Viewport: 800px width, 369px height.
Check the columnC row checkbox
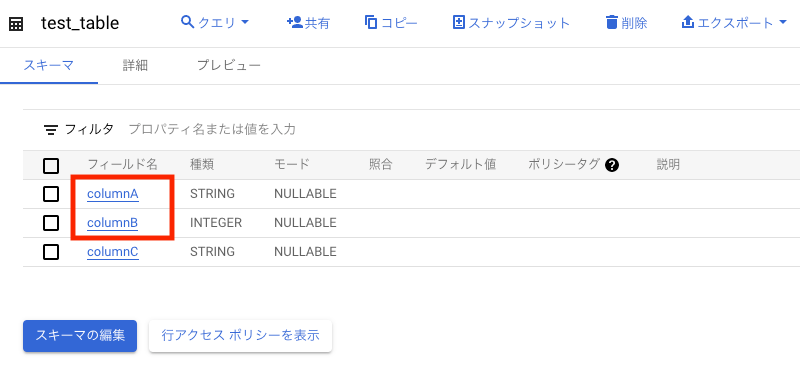pyautogui.click(x=51, y=252)
